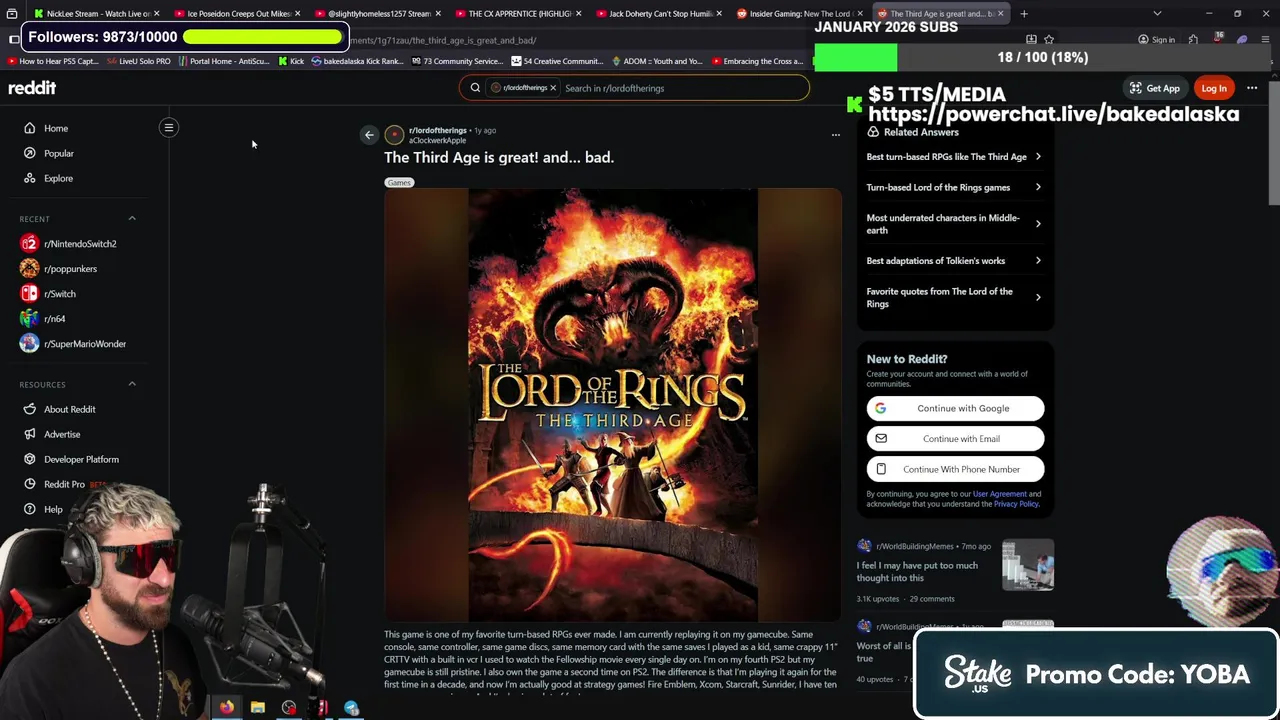The image size is (1280, 720).
Task: Open LiveU Solo PRO bookmark
Action: [x=138, y=61]
